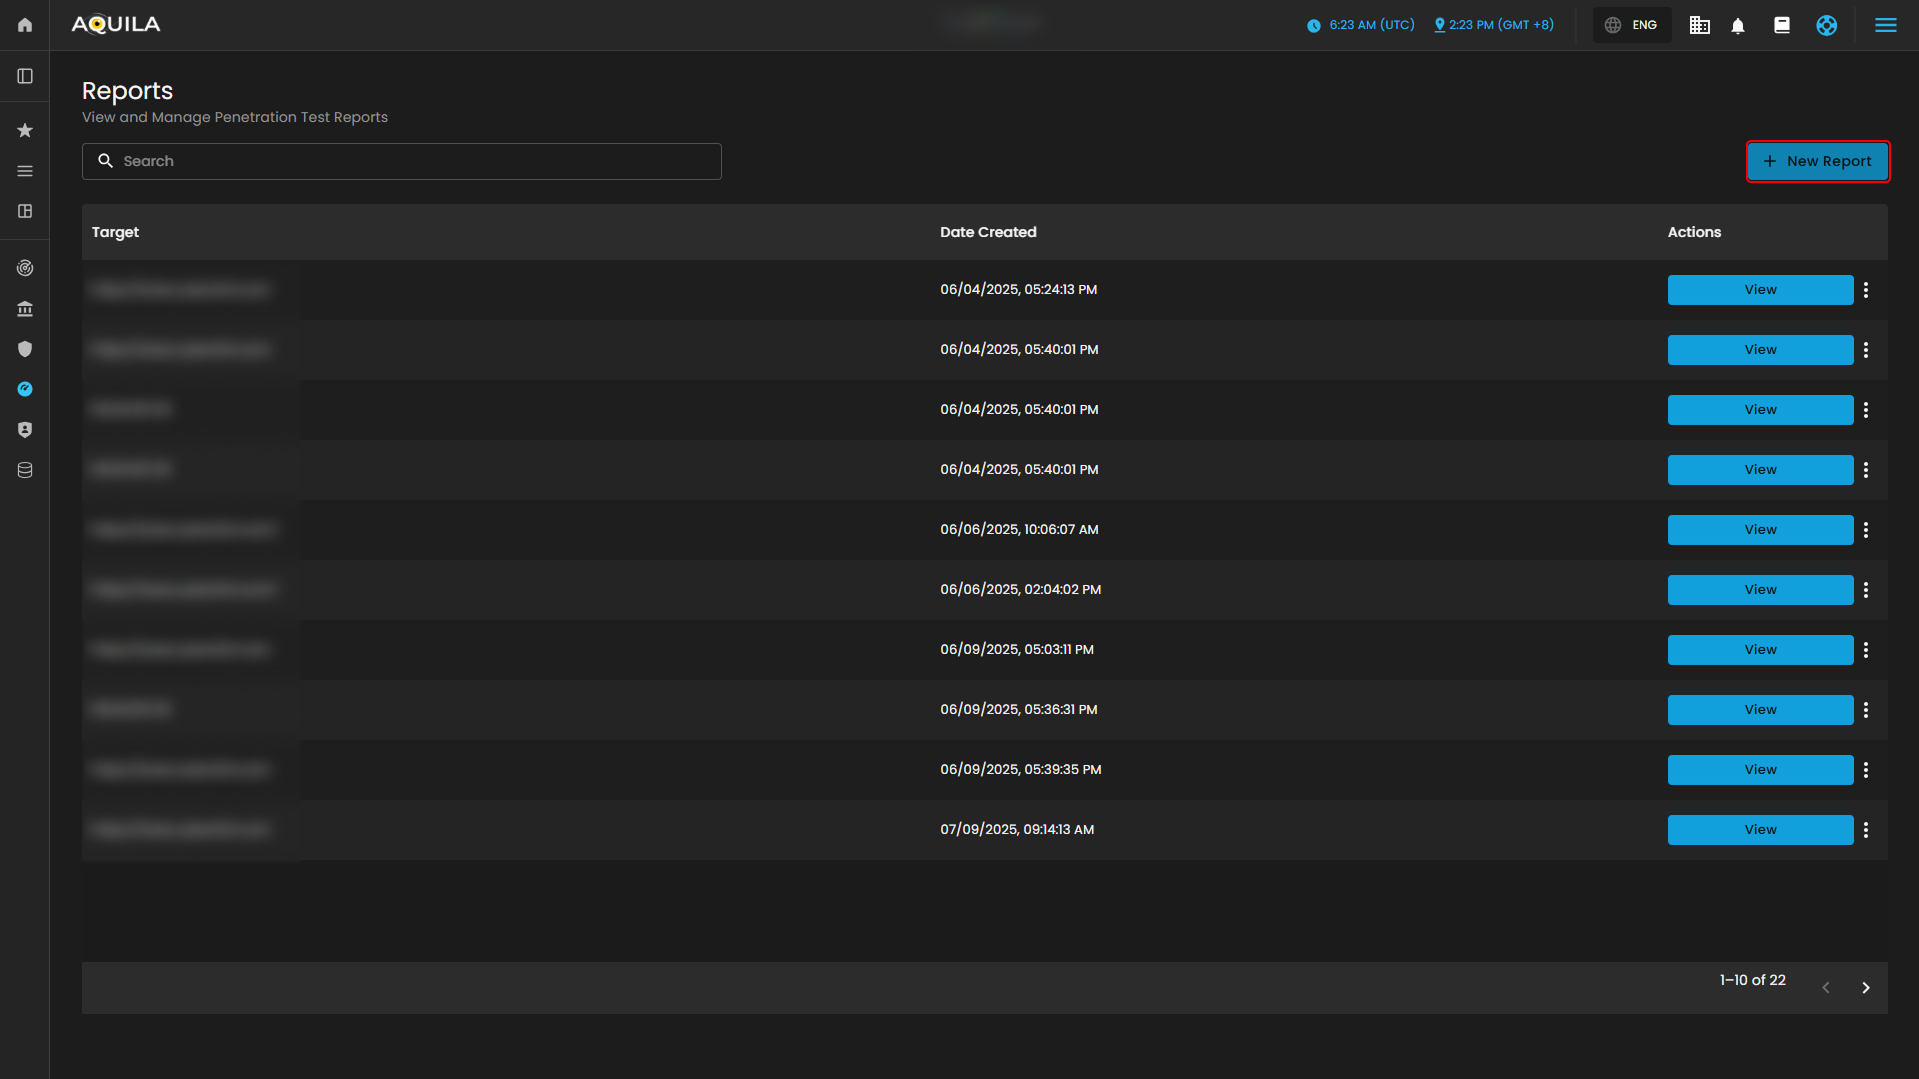Click the shield with person icon
The image size is (1919, 1079).
25,430
